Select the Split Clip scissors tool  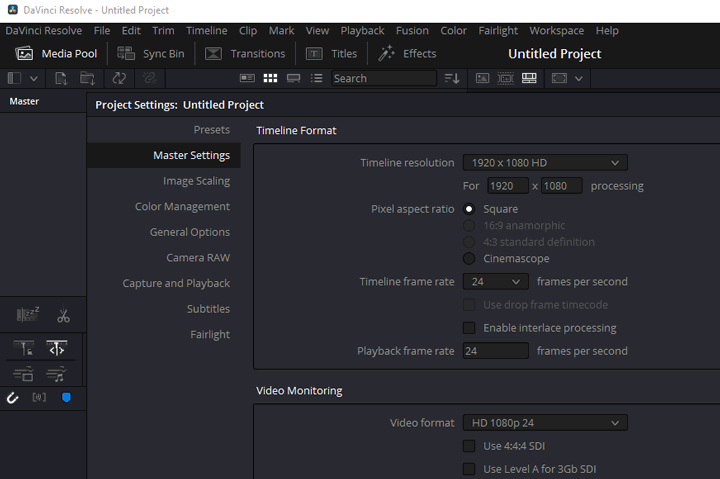(x=63, y=316)
